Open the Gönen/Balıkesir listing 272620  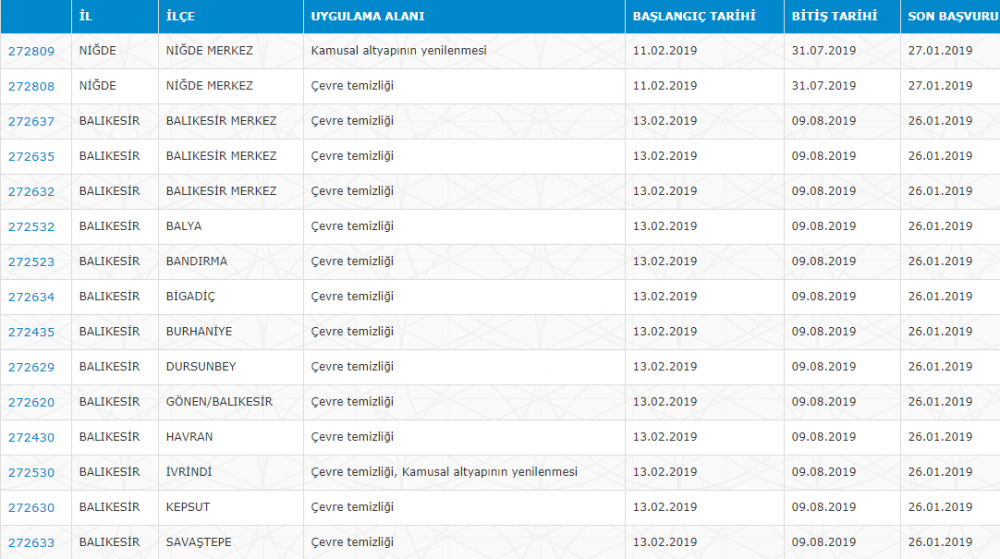point(31,402)
